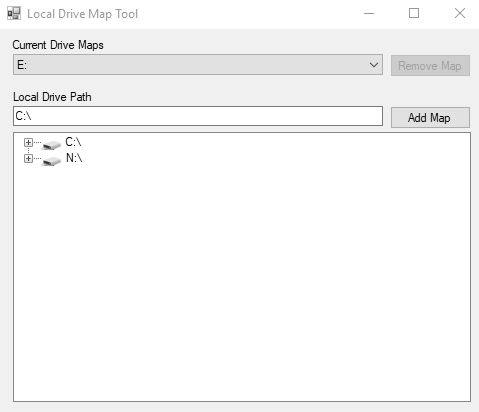The image size is (479, 412).
Task: Close the Local Drive Map Tool window
Action: click(x=460, y=13)
